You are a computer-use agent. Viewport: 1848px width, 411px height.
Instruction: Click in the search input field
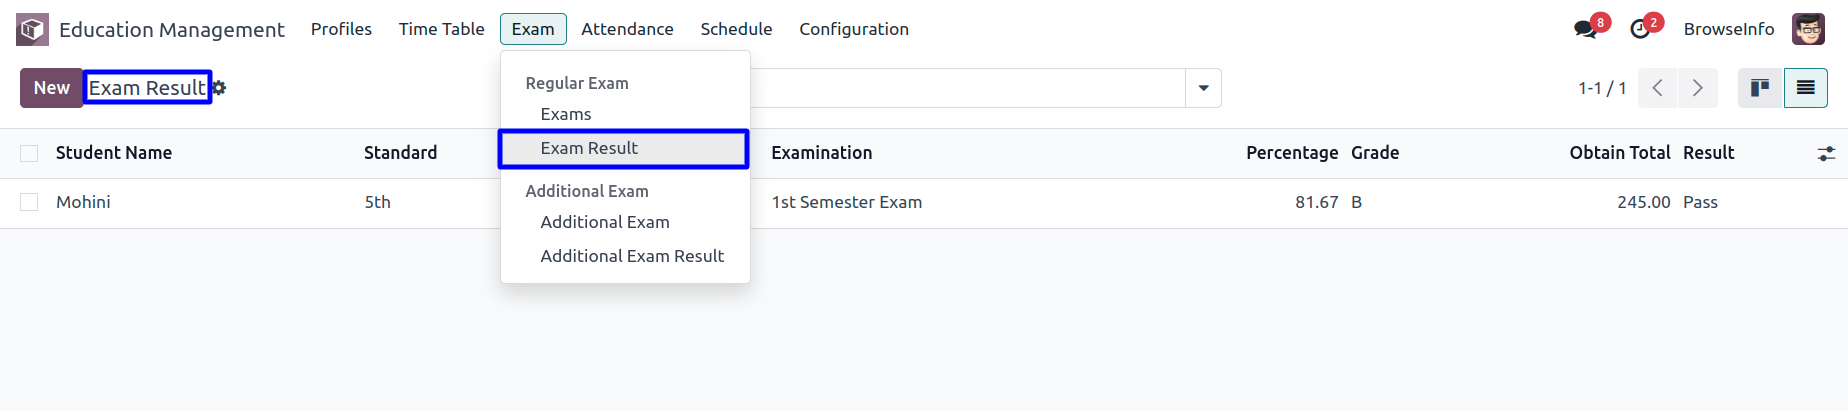click(x=966, y=88)
